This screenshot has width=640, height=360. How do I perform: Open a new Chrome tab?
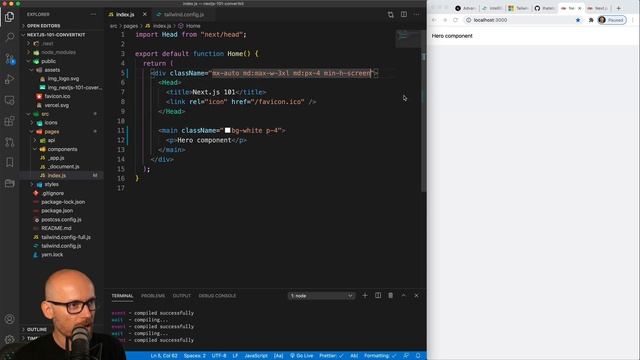pyautogui.click(x=618, y=8)
